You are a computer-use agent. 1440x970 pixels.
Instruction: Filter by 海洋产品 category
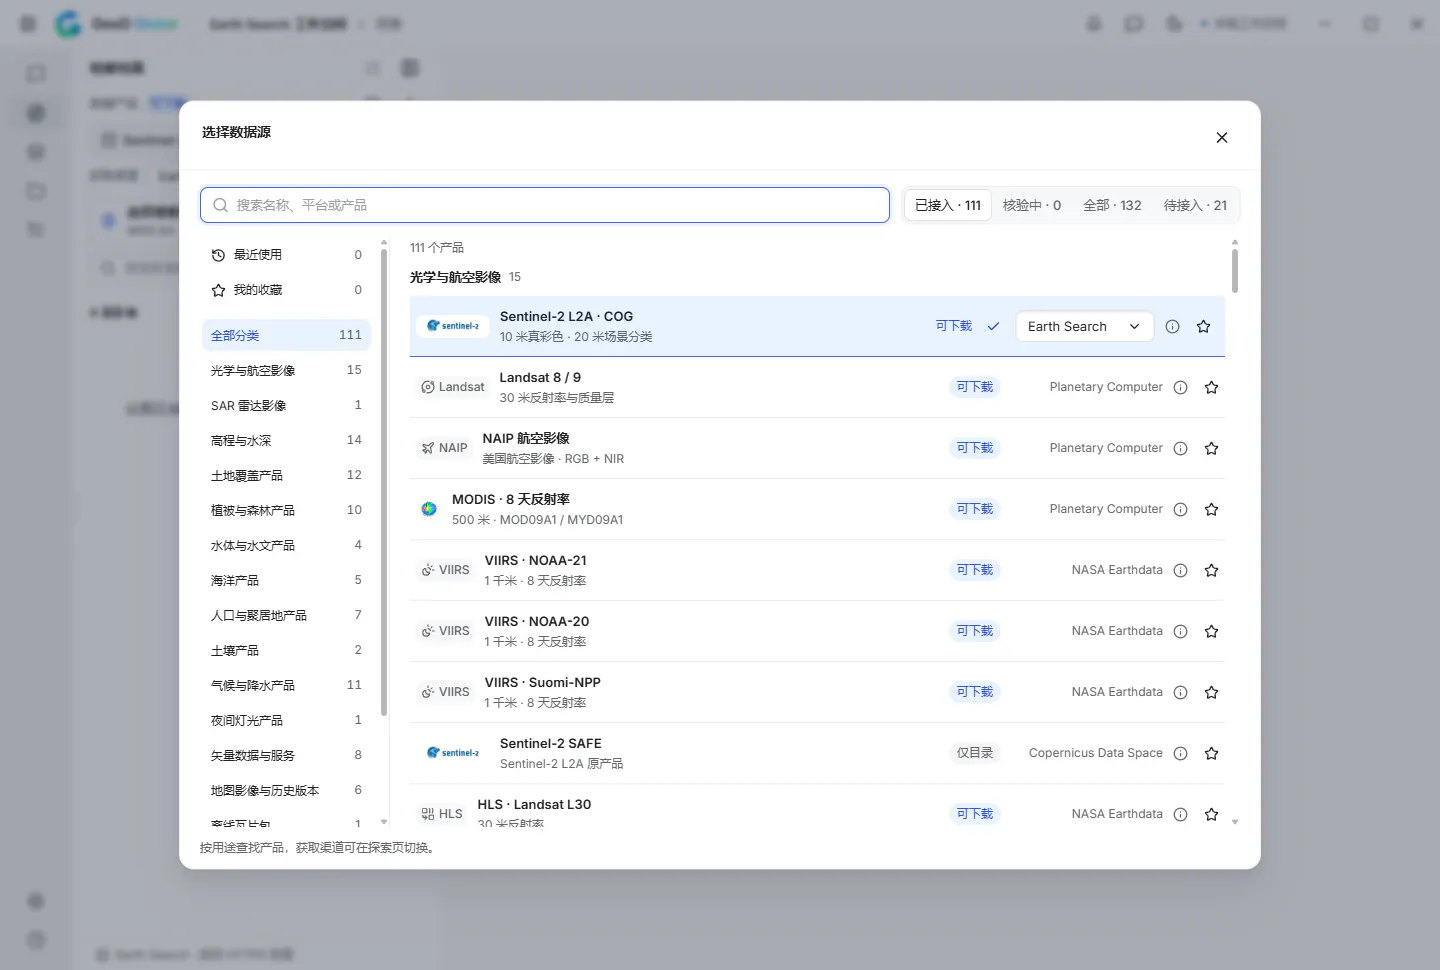(x=286, y=580)
